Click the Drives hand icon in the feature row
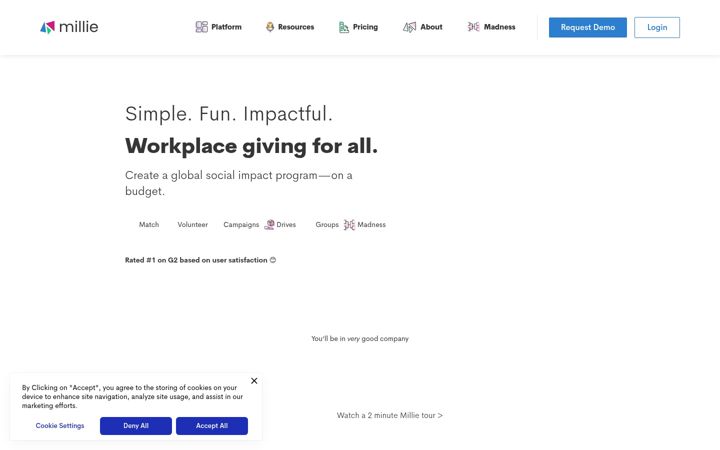This screenshot has width=720, height=450. [270, 225]
